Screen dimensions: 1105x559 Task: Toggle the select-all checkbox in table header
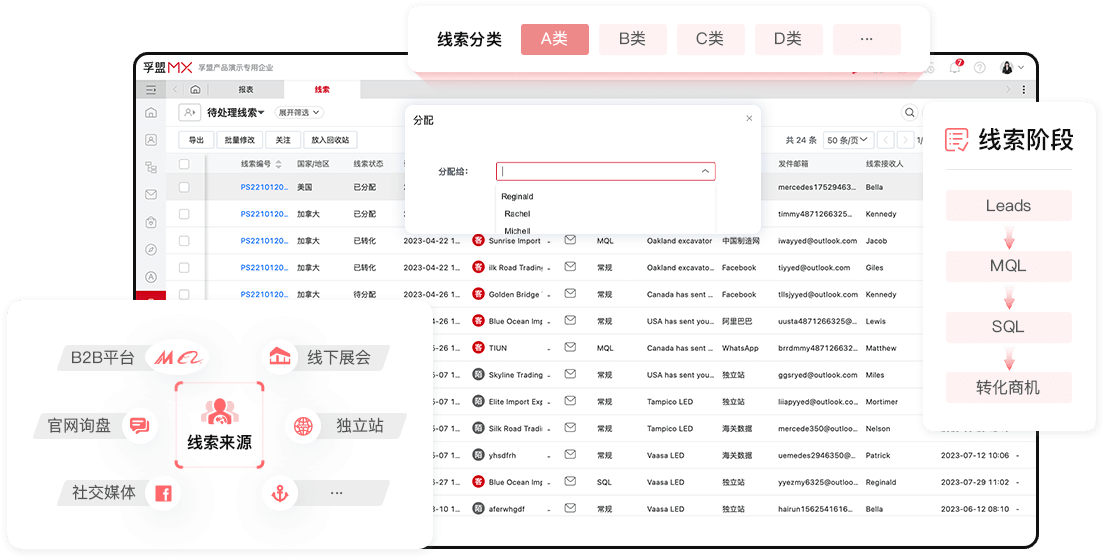[x=184, y=163]
